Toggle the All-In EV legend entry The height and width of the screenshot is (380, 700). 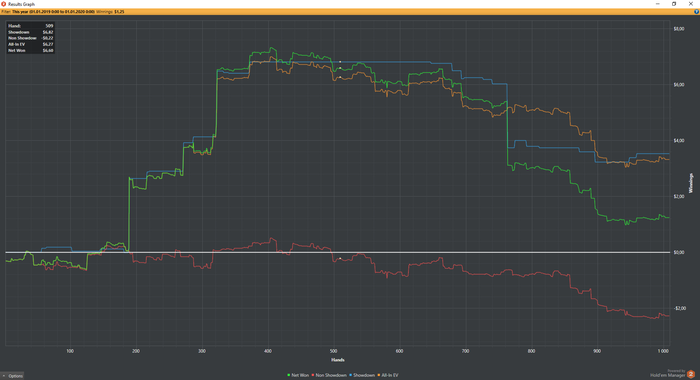click(388, 375)
